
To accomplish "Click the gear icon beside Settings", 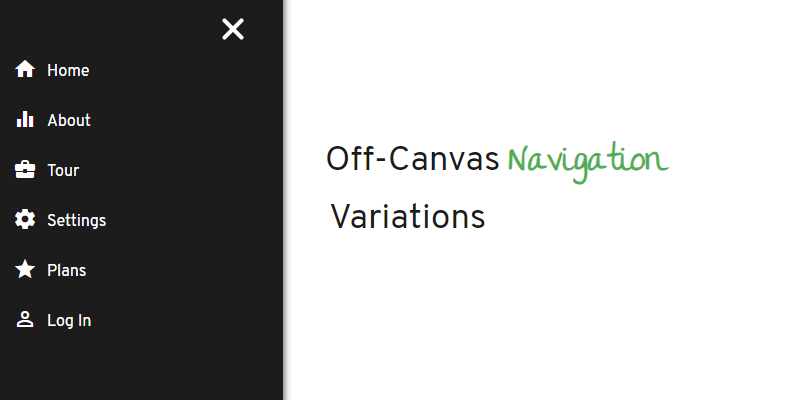I will [25, 220].
